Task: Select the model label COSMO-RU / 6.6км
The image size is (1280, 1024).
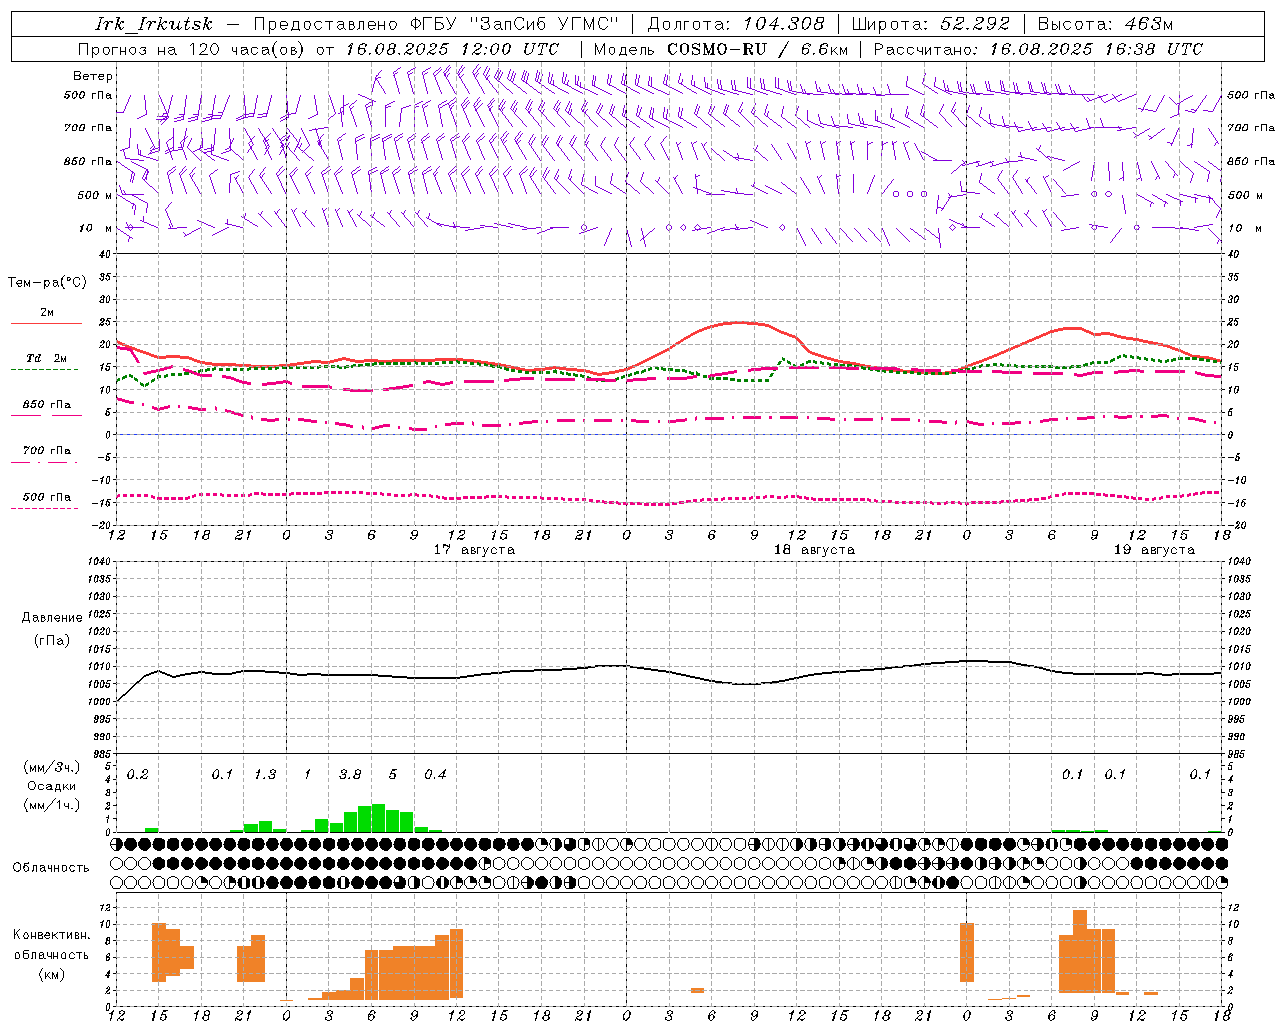Action: pyautogui.click(x=758, y=49)
